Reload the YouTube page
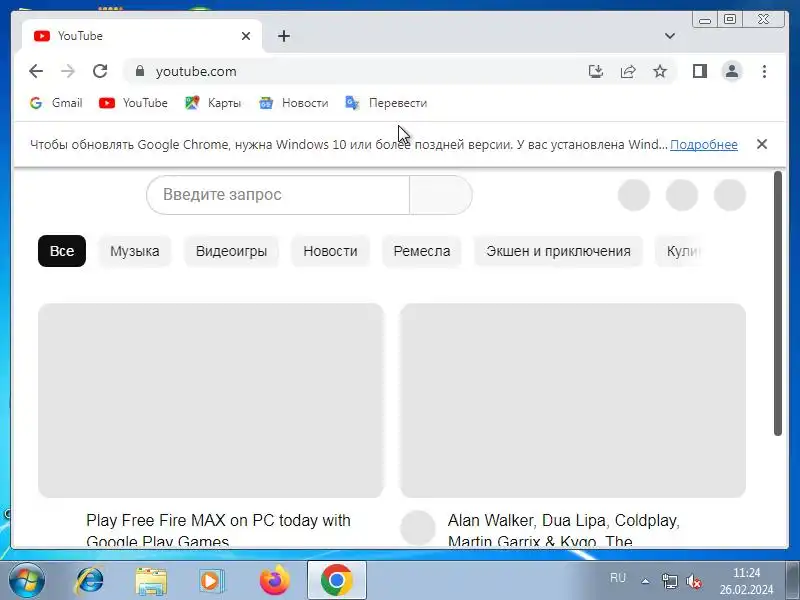Viewport: 800px width, 600px height. pyautogui.click(x=100, y=71)
